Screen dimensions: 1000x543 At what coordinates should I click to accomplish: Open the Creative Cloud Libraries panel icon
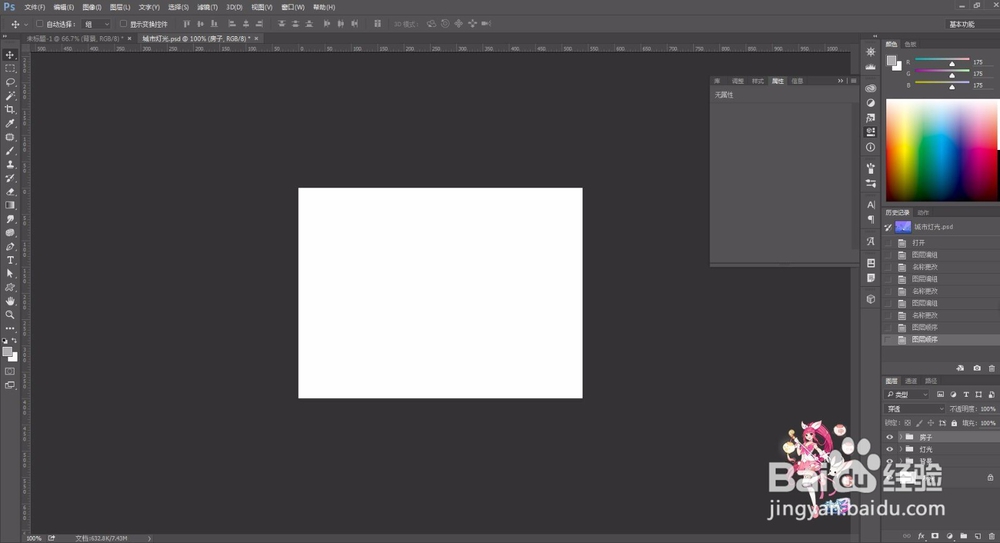(x=871, y=88)
